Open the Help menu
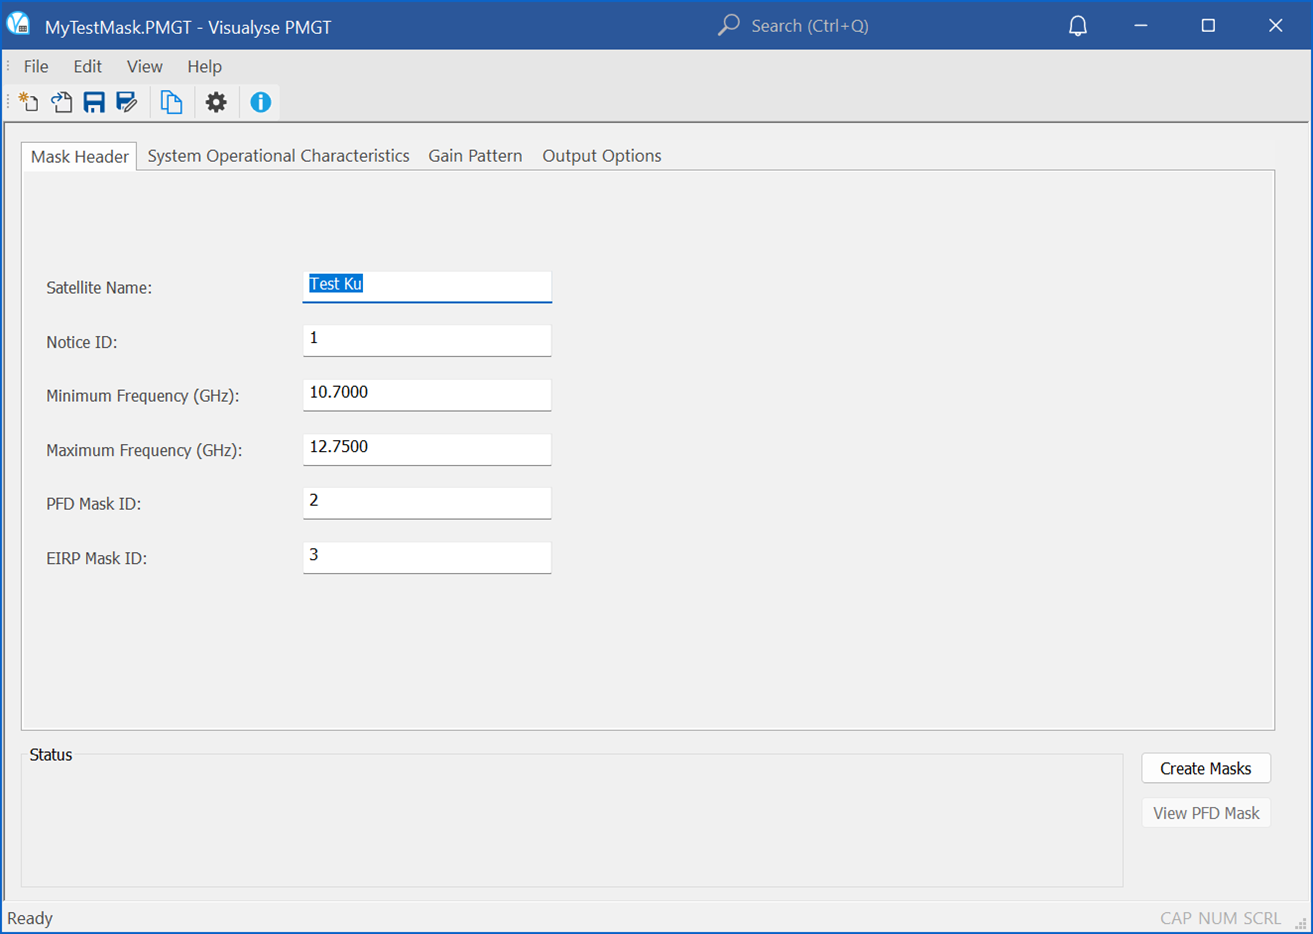Screen dimensions: 1313x934 (204, 66)
